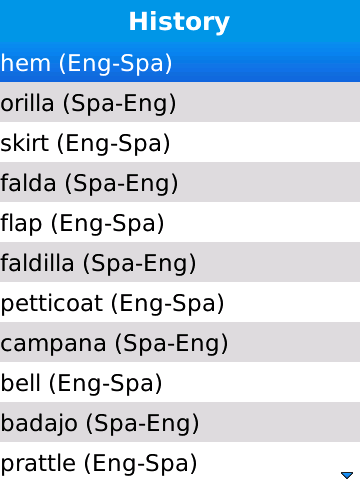Click the (Spa-Eng) label beside orilla
Viewport: 360px width, 480px height.
[x=119, y=103]
